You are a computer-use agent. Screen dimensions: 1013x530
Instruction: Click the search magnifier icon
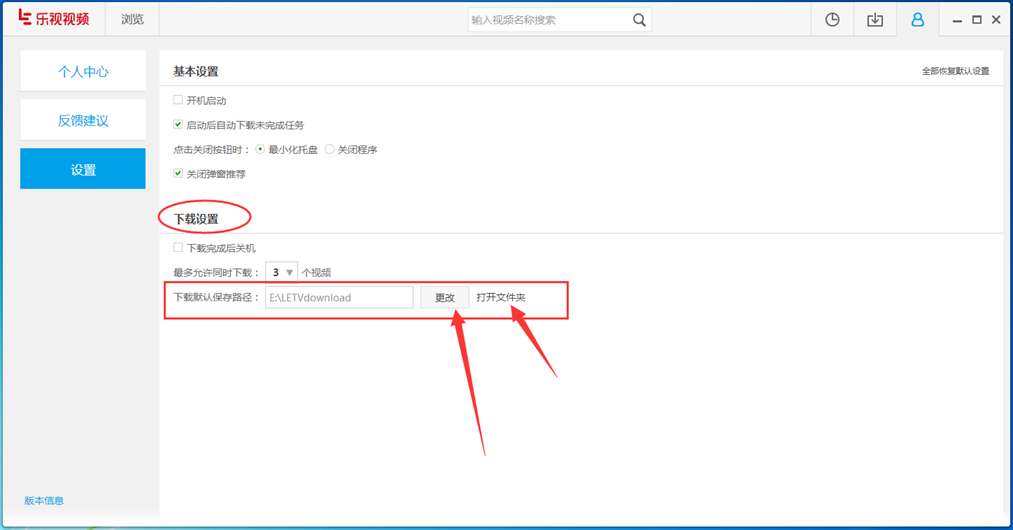(639, 20)
